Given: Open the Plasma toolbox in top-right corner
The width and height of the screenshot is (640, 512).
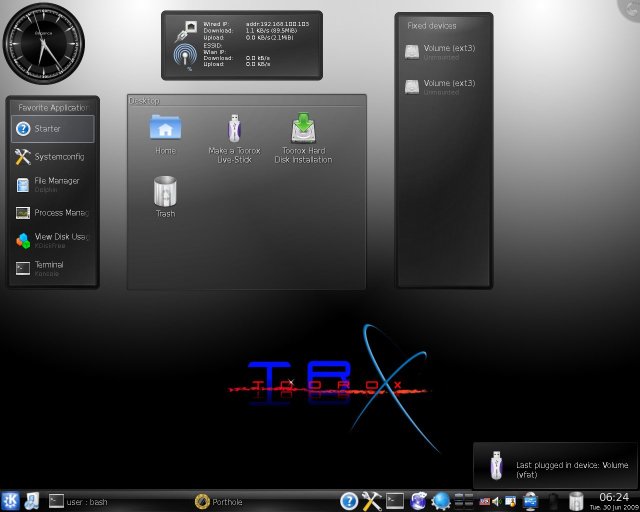Looking at the screenshot, I should [630, 8].
